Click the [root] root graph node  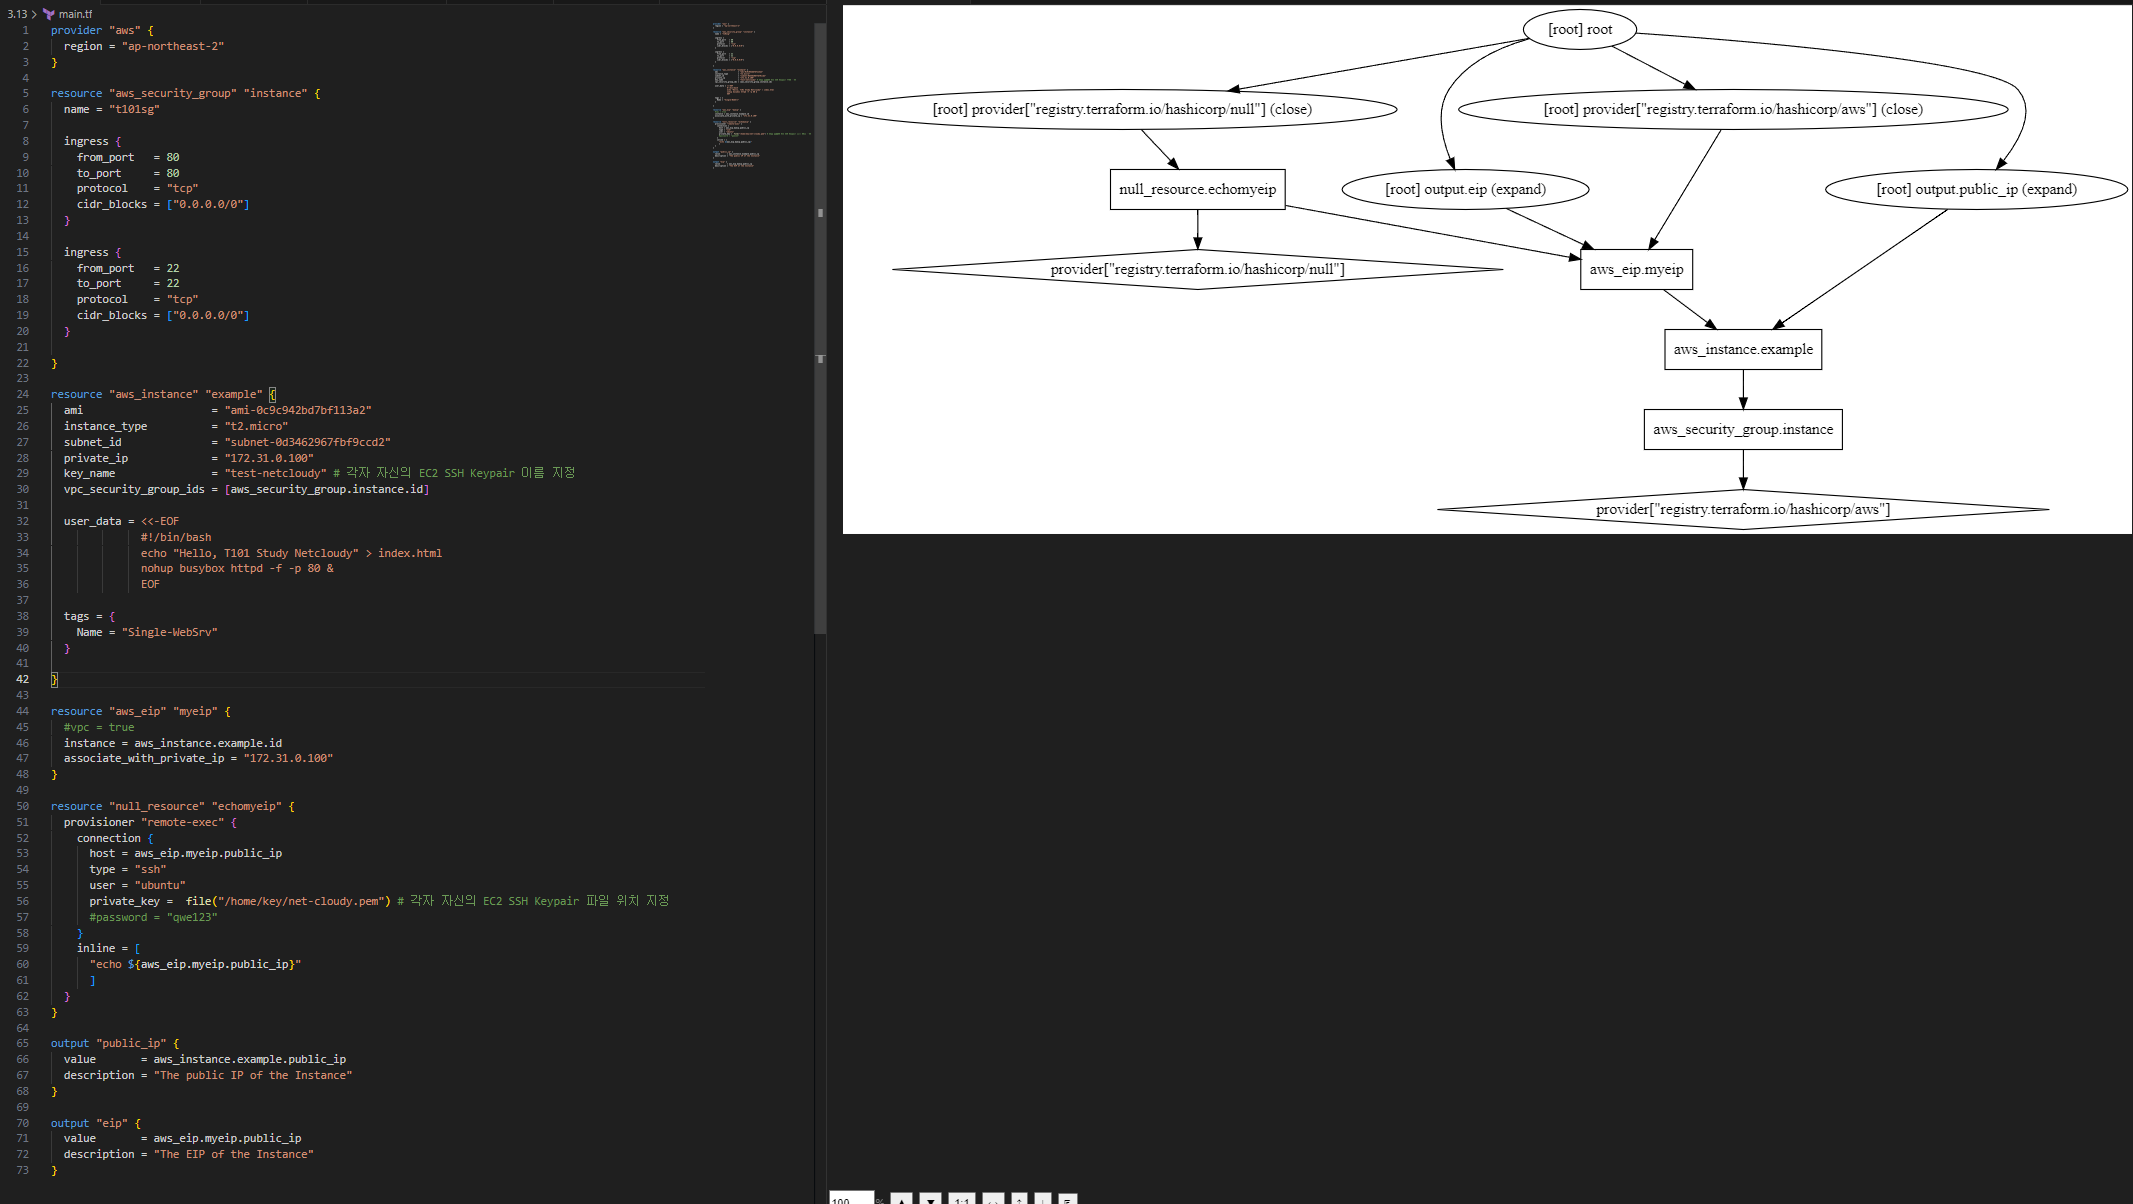coord(1580,29)
